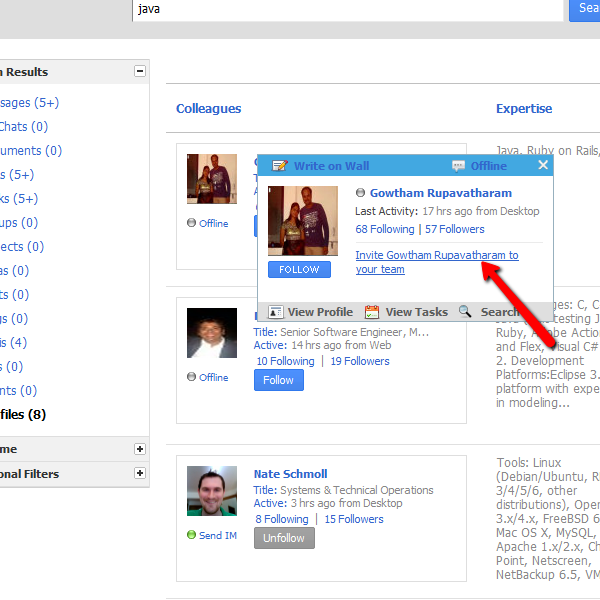Click 57 Followers link
Viewport: 600px width, 600px height.
pyautogui.click(x=455, y=229)
